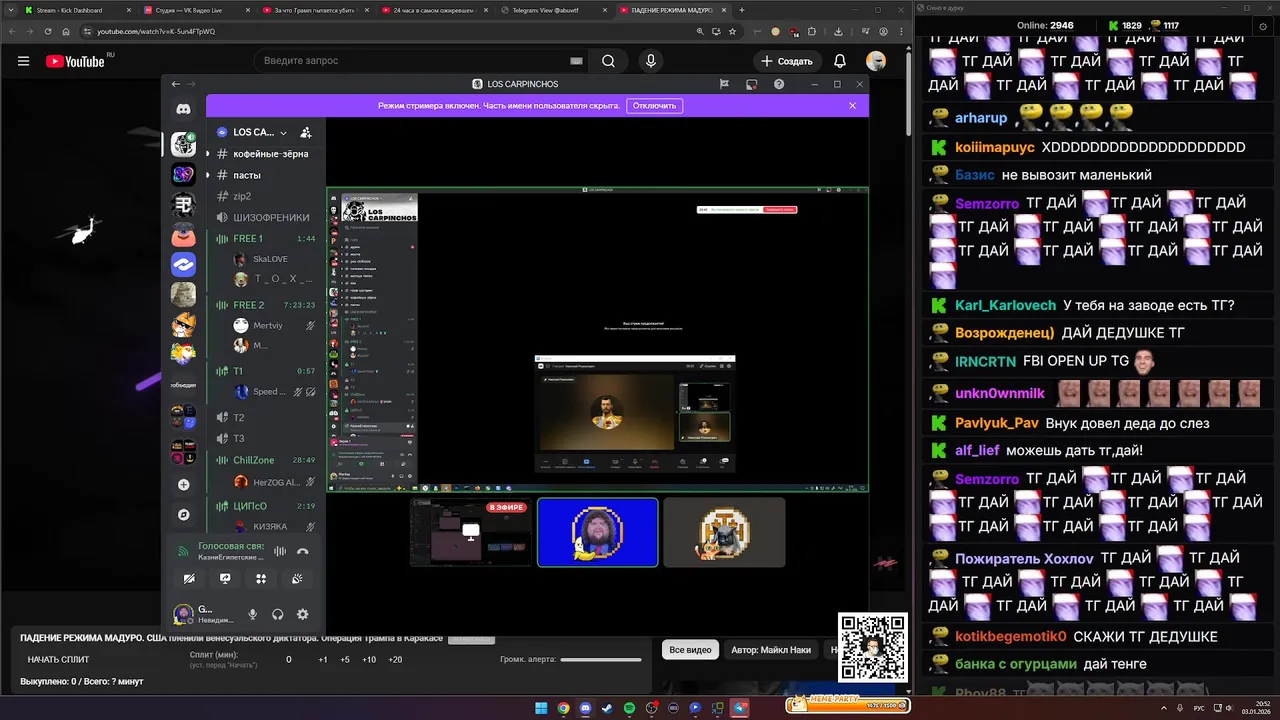This screenshot has width=1280, height=720.
Task: Open Discord inbox flag icon
Action: [724, 84]
